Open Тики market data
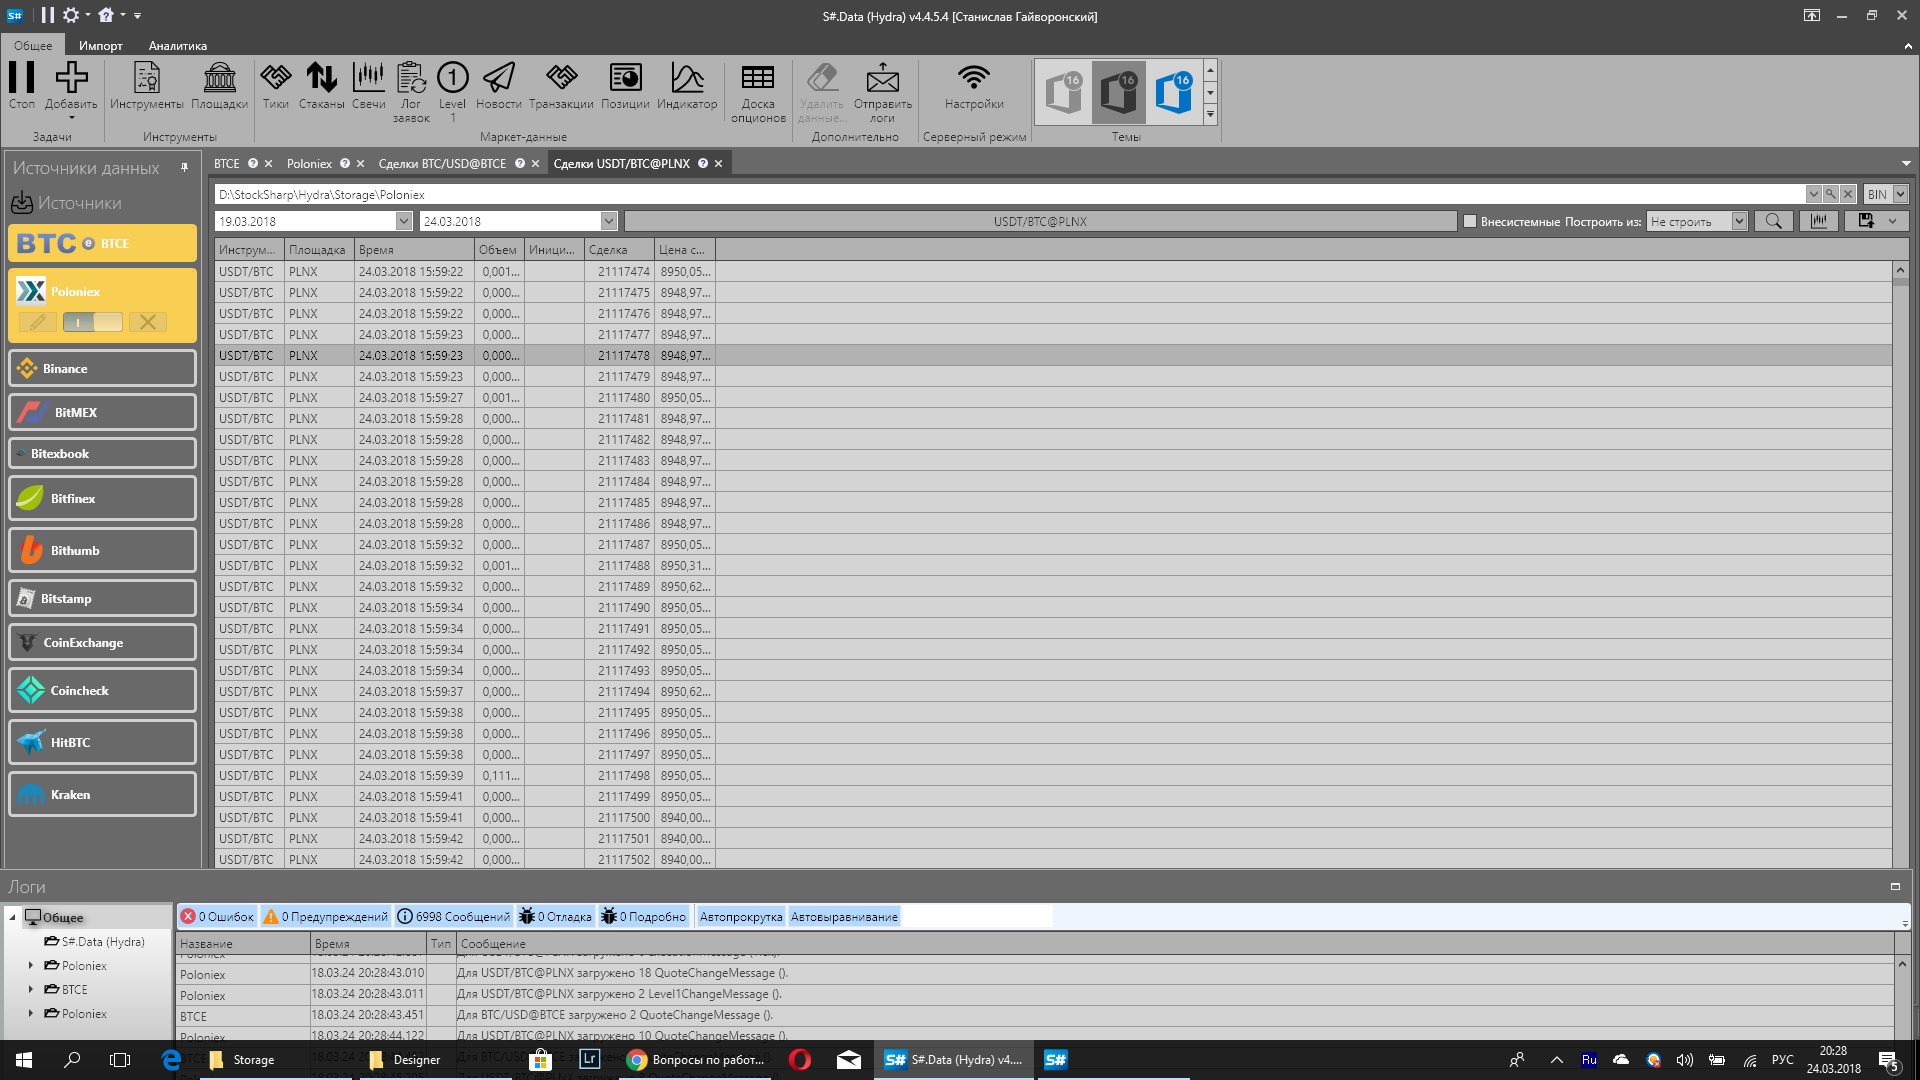The height and width of the screenshot is (1080, 1920). (x=276, y=86)
